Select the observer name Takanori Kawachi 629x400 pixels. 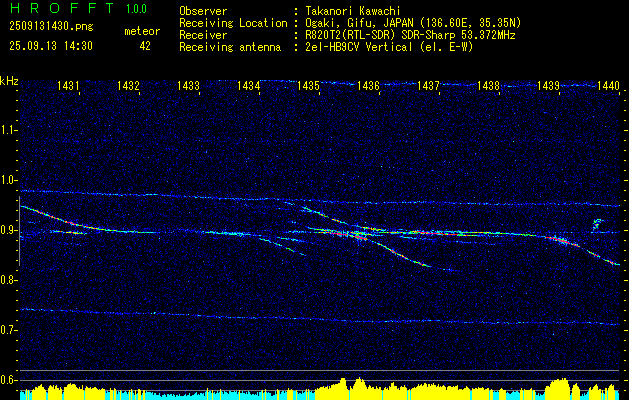[x=353, y=11]
